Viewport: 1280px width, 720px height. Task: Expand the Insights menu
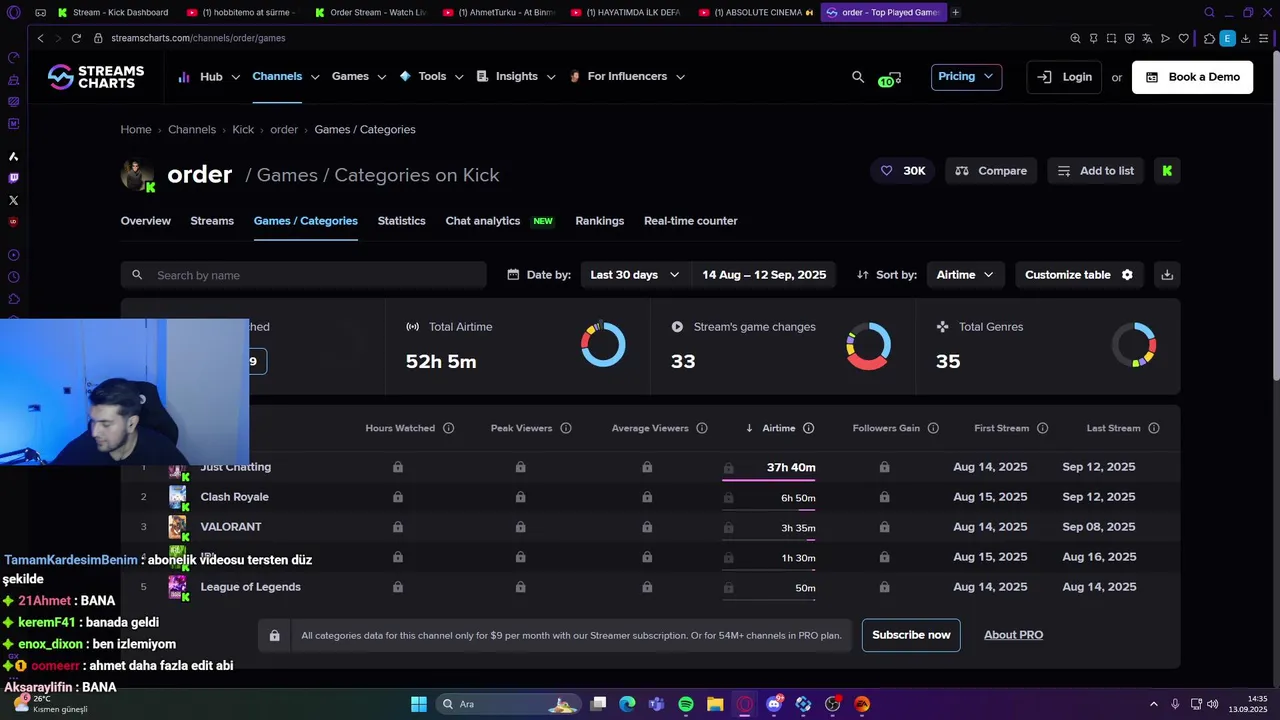516,77
